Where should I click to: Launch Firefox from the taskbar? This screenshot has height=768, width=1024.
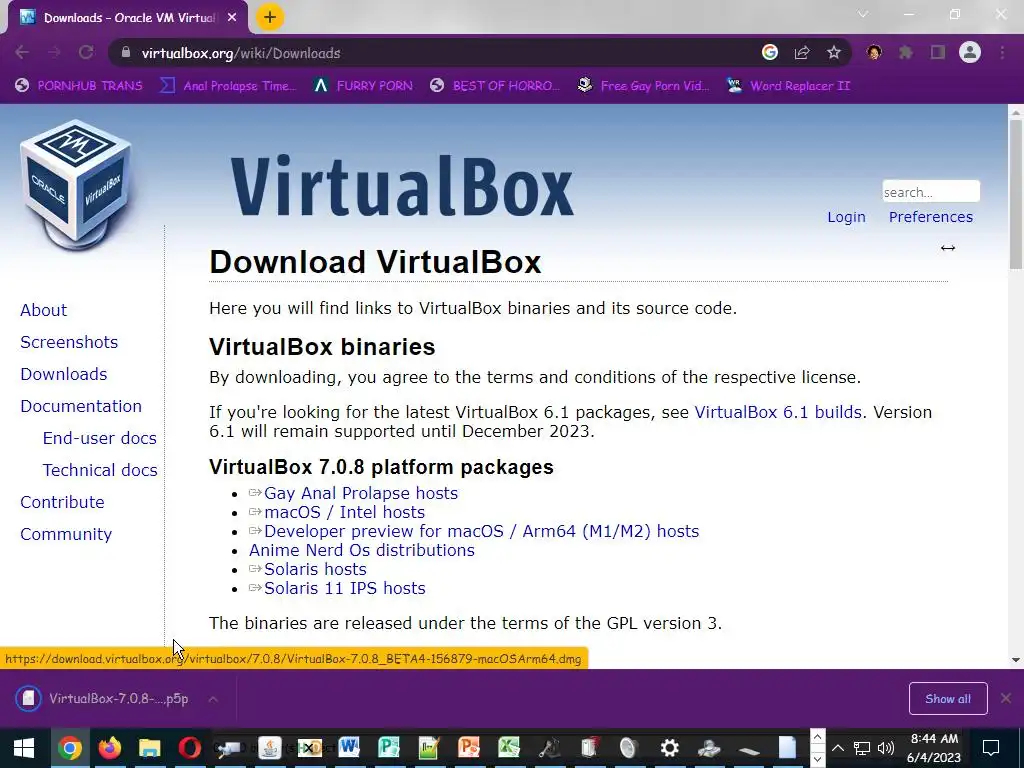point(110,748)
